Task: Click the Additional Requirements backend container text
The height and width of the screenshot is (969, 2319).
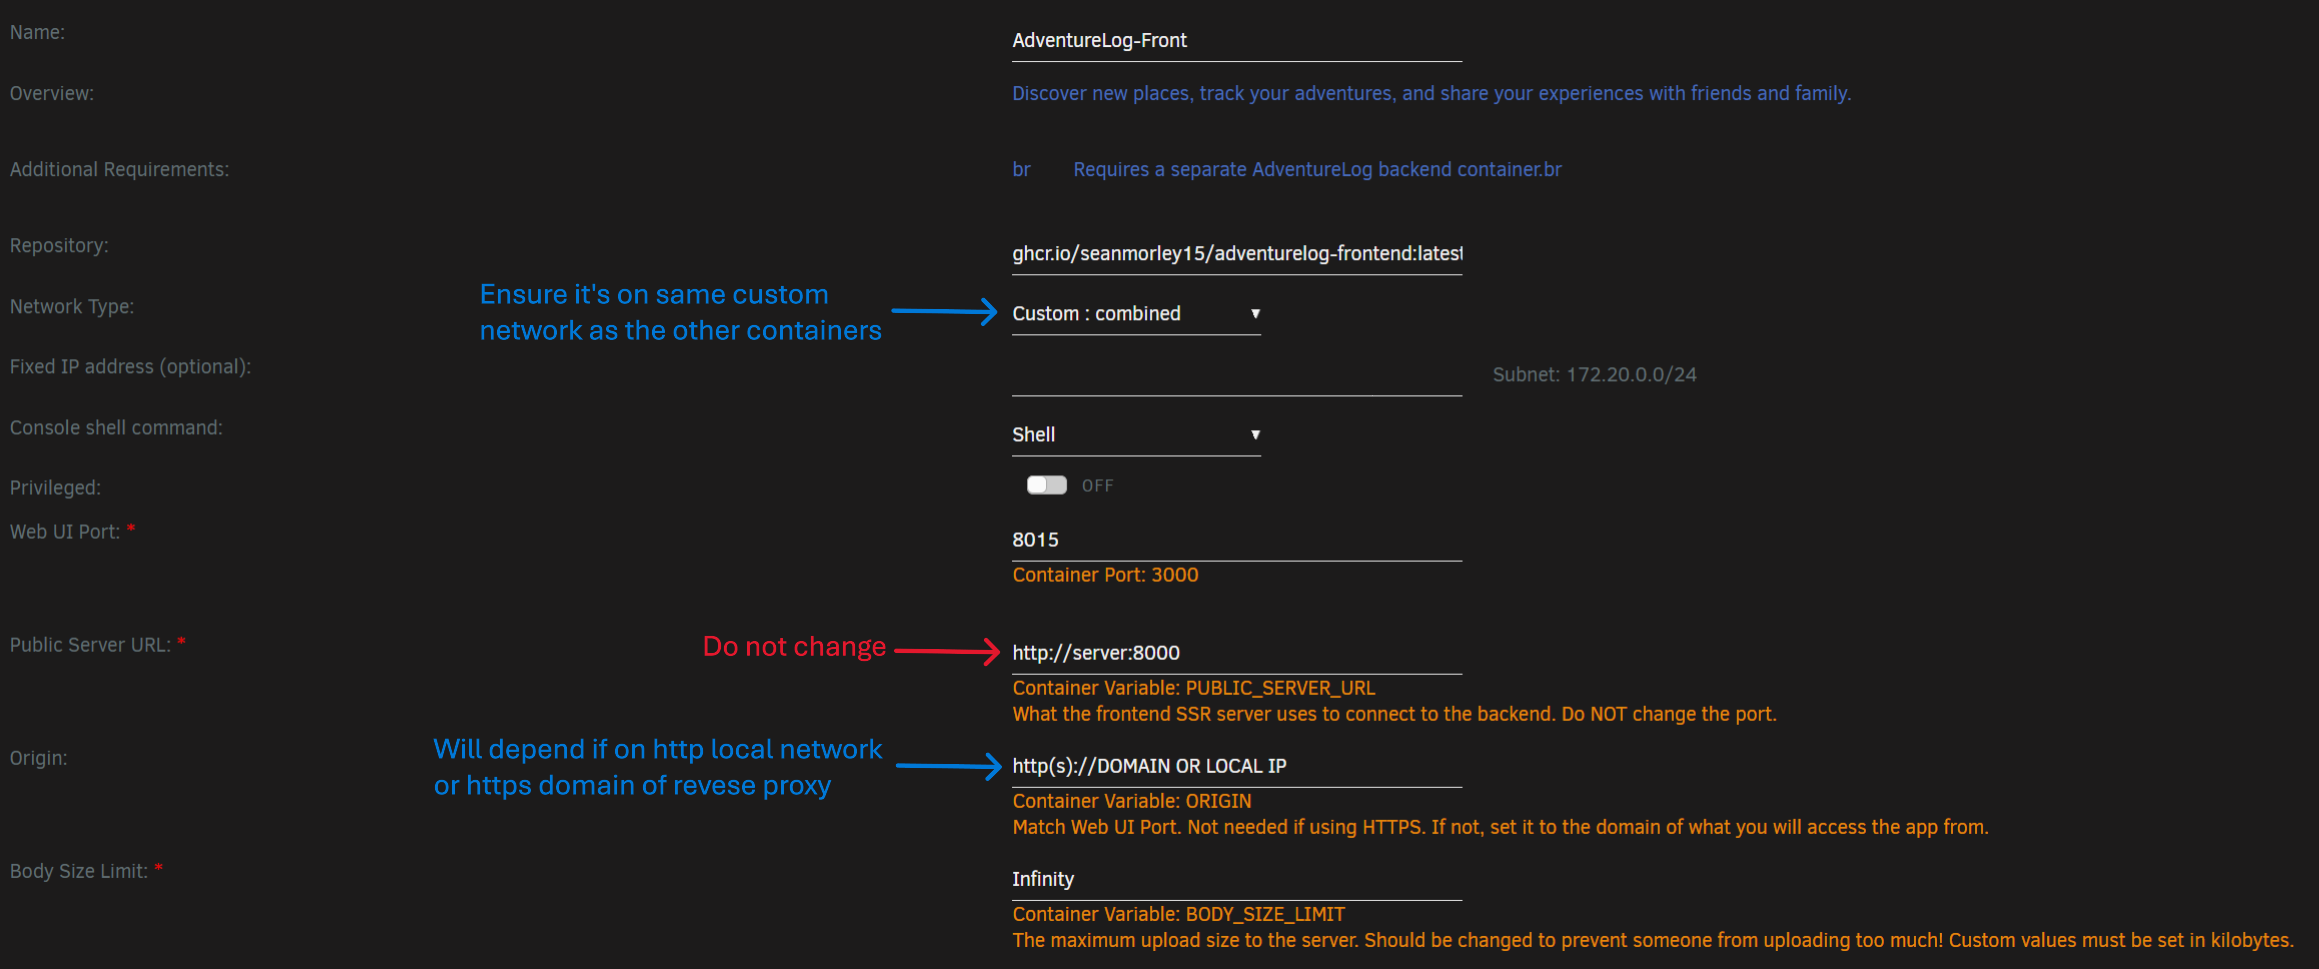Action: [1316, 170]
